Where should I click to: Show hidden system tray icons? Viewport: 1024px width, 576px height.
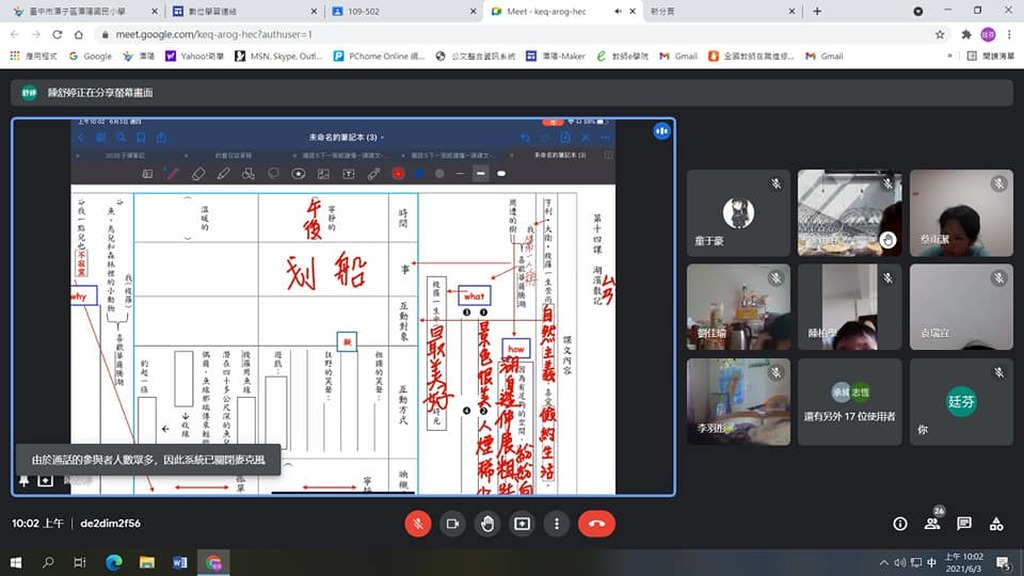pos(884,562)
